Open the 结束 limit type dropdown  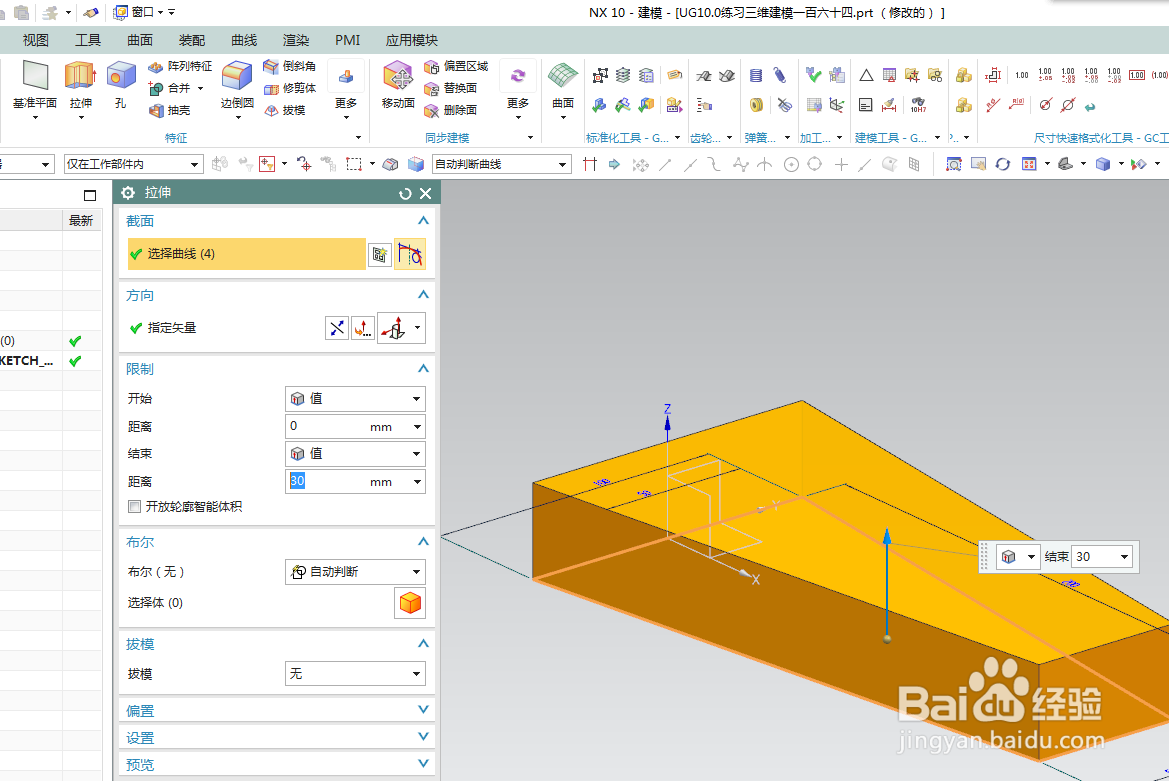tap(355, 454)
